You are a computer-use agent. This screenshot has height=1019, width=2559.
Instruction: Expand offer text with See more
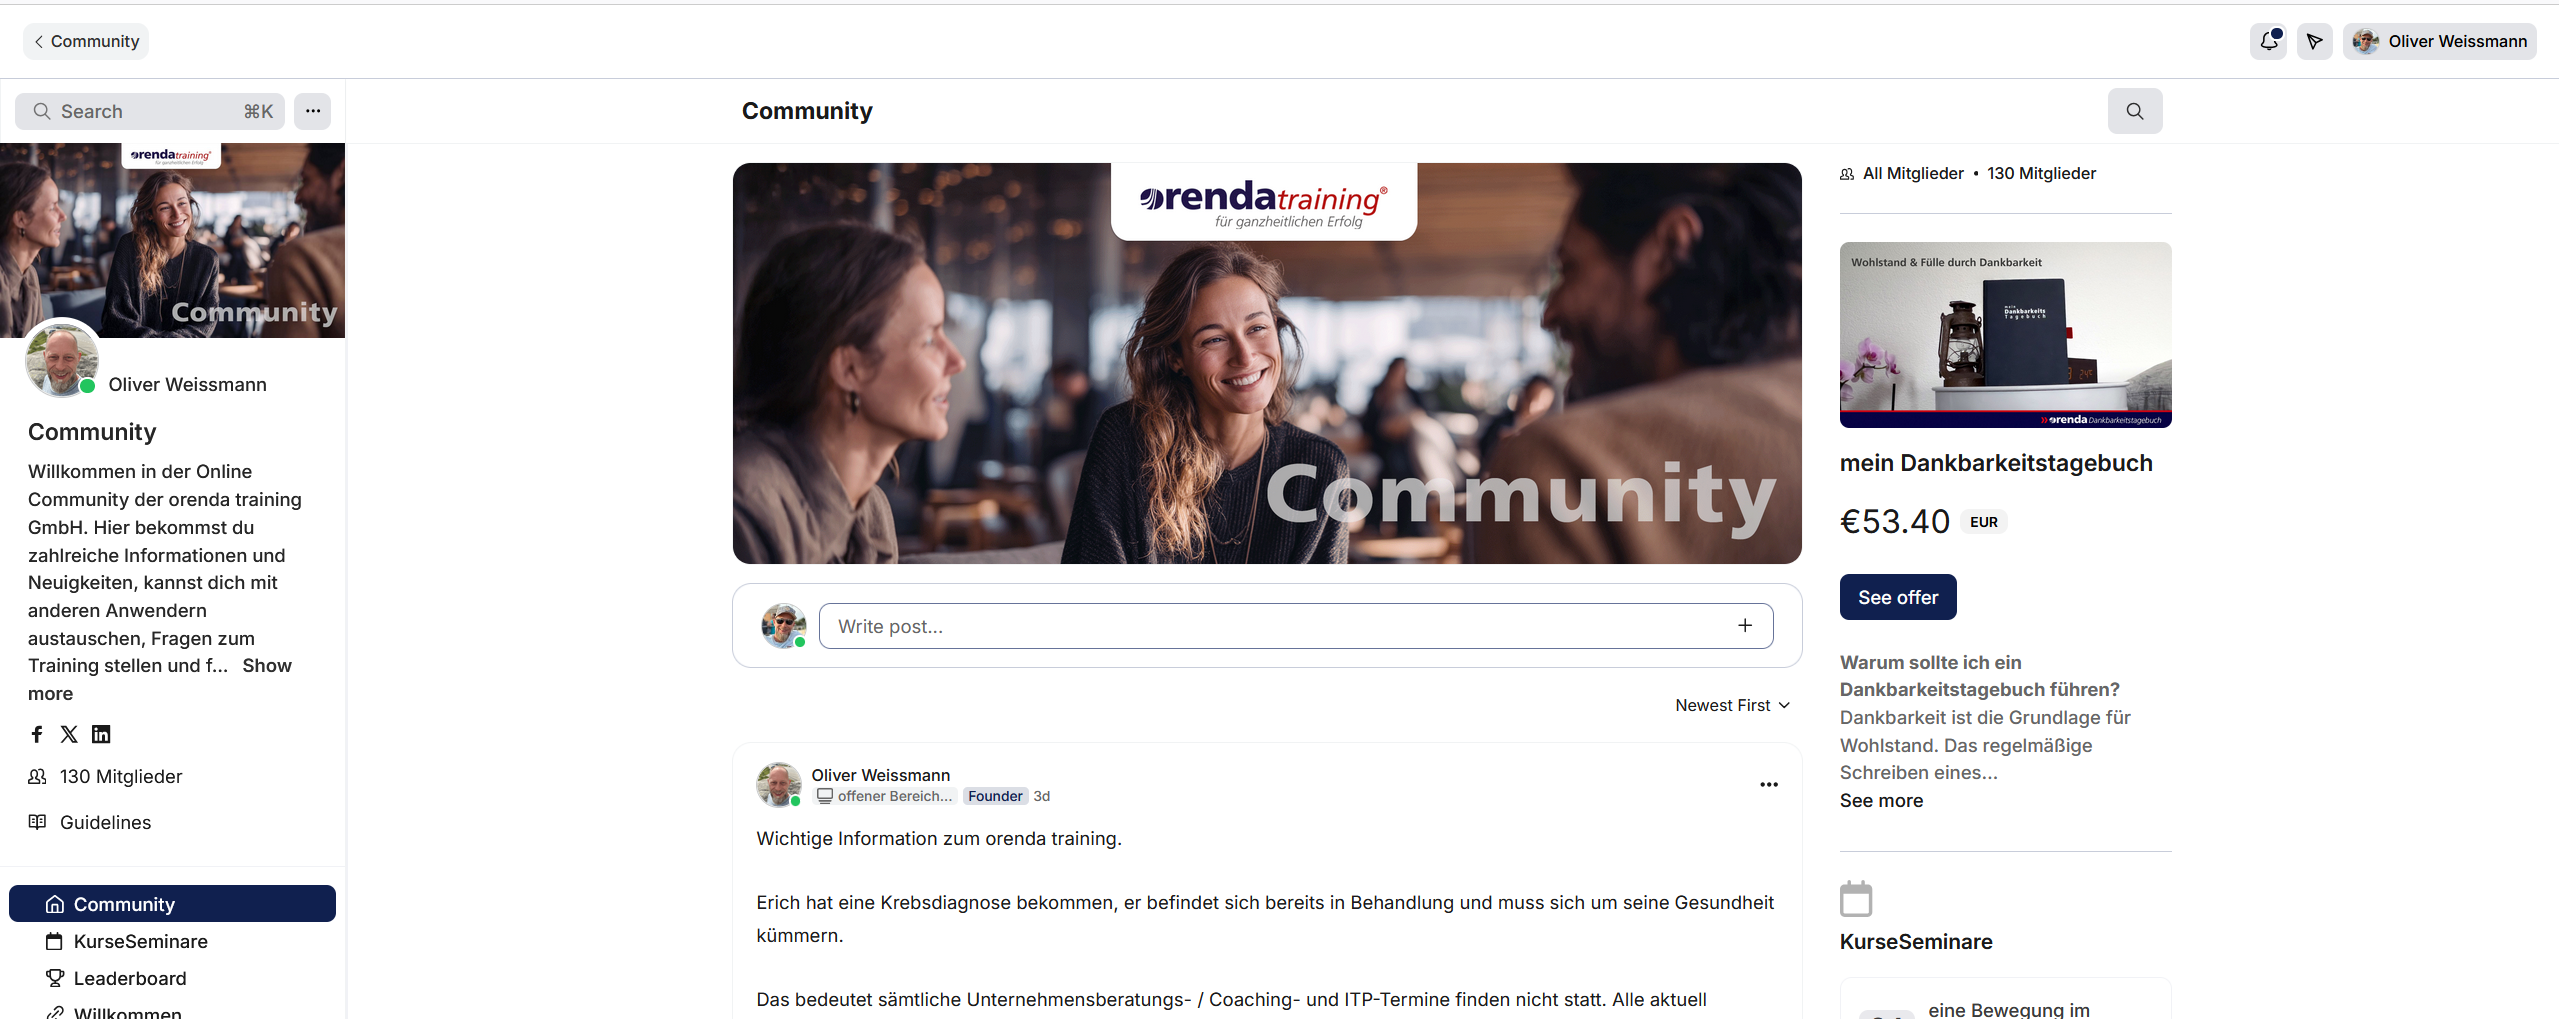1881,800
